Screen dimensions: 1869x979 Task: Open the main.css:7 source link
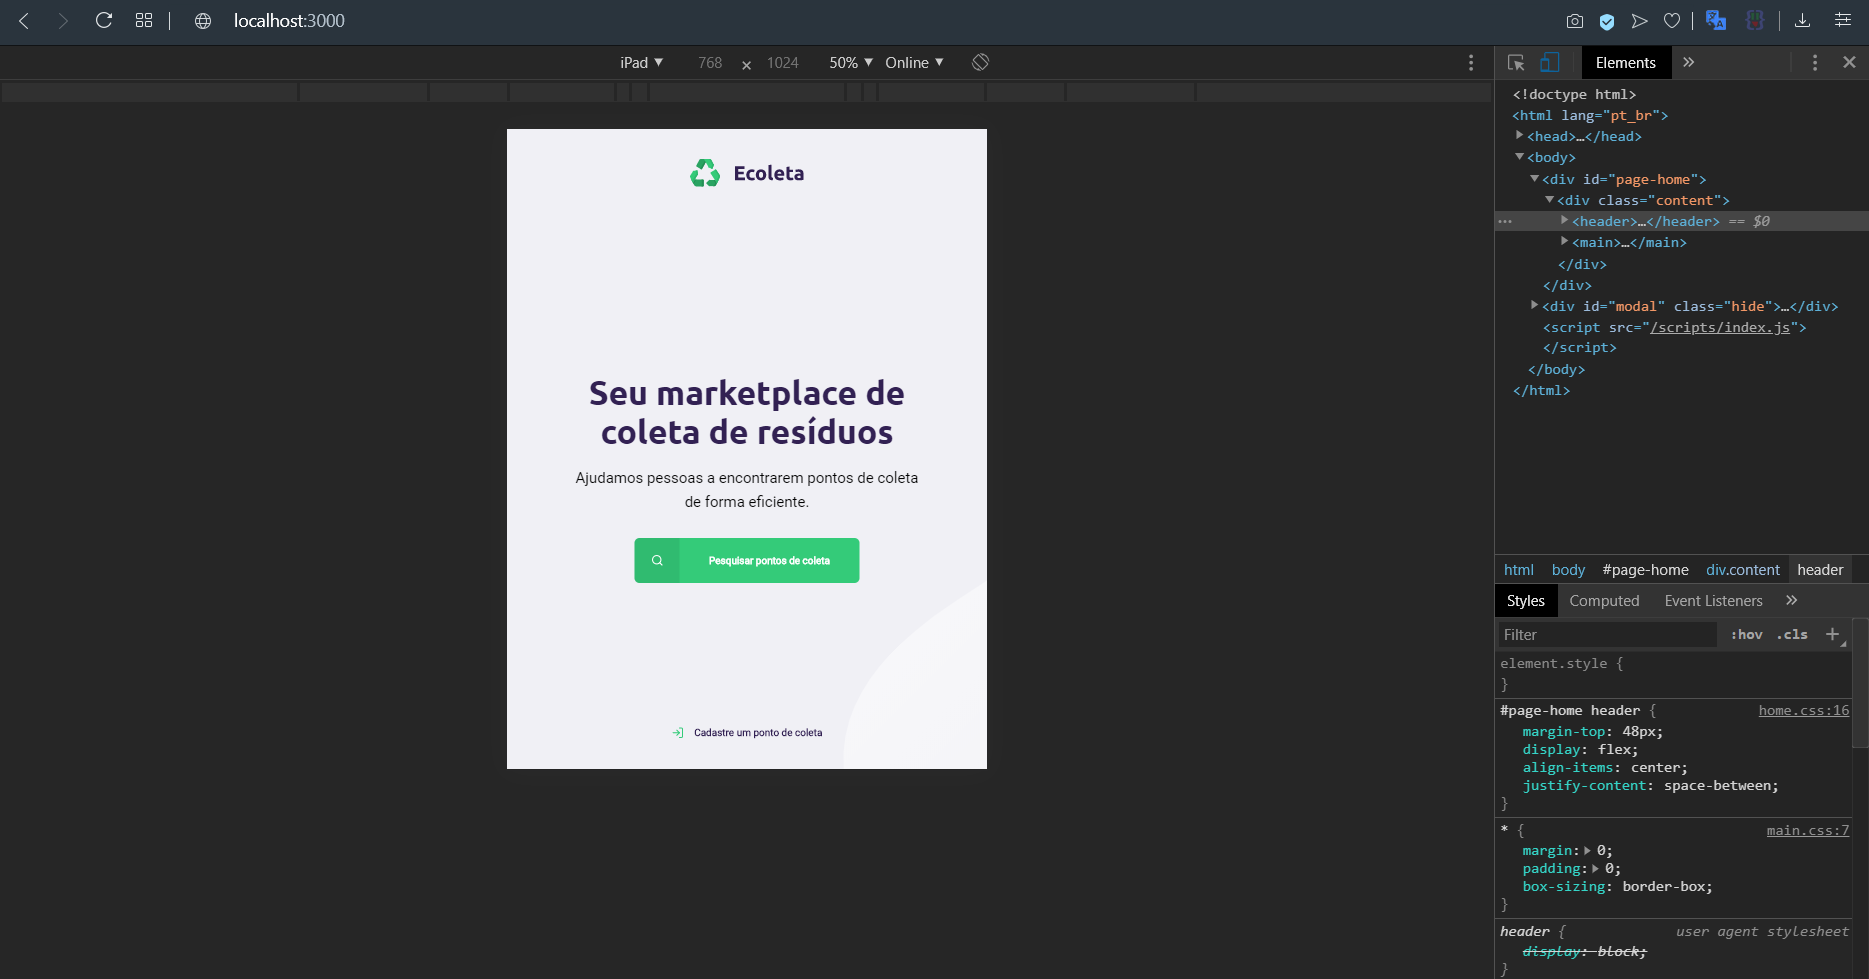click(1808, 830)
